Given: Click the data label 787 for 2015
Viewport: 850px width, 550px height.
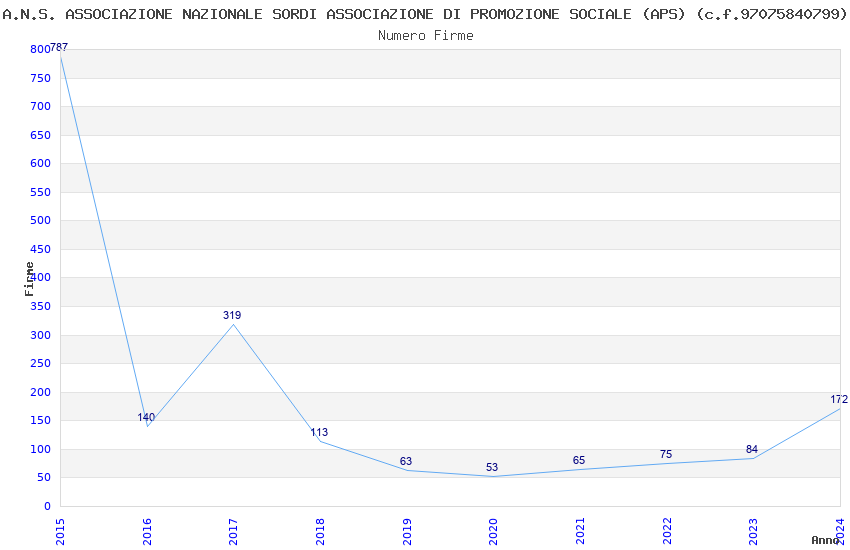Looking at the screenshot, I should [59, 47].
